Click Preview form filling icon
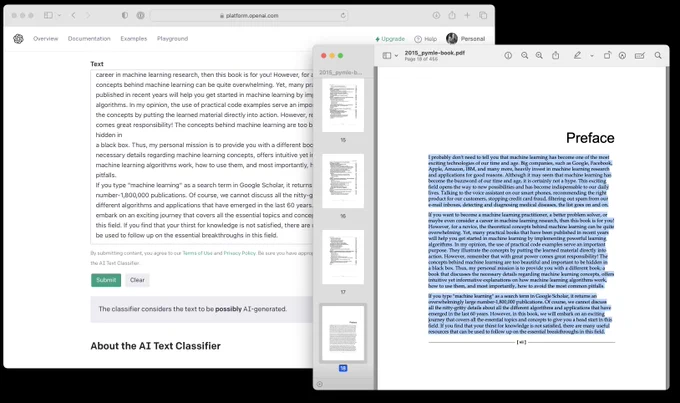 [x=640, y=56]
